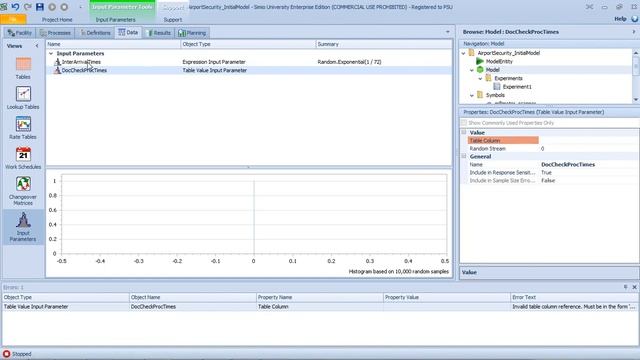This screenshot has height=360, width=640.
Task: Click Random.Exponential(1 / 72) summary cell
Action: click(349, 62)
